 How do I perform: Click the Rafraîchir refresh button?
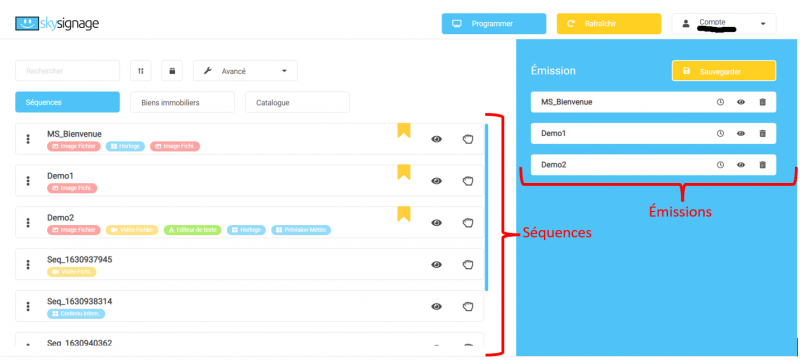pyautogui.click(x=609, y=23)
